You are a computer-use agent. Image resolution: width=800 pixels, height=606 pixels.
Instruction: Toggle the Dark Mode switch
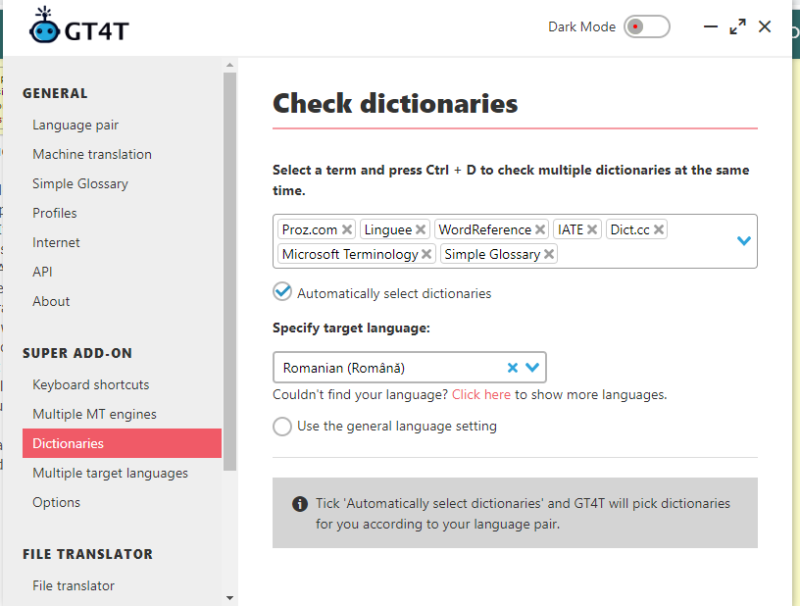point(646,27)
